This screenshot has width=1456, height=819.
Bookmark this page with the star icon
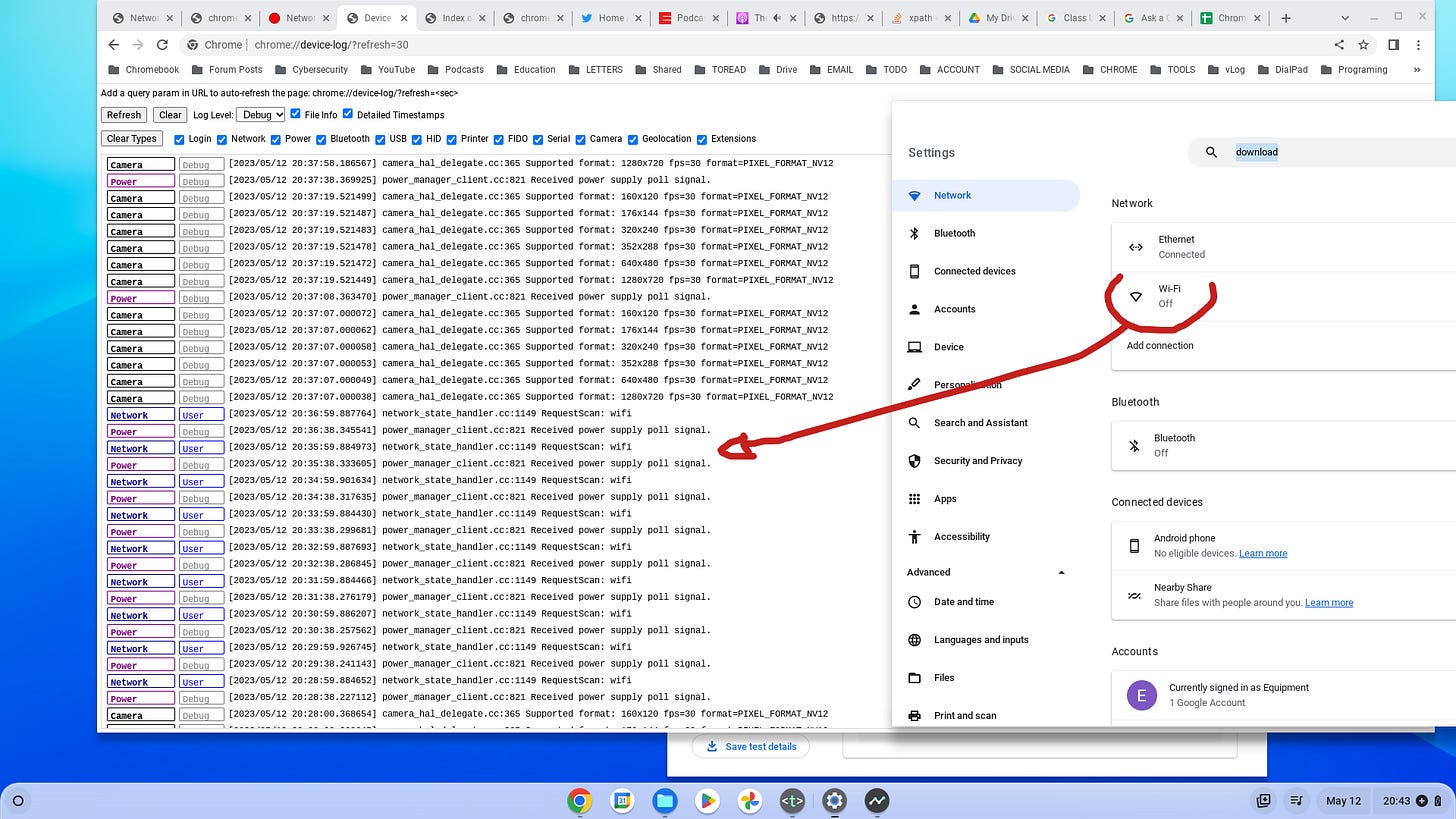1363,45
